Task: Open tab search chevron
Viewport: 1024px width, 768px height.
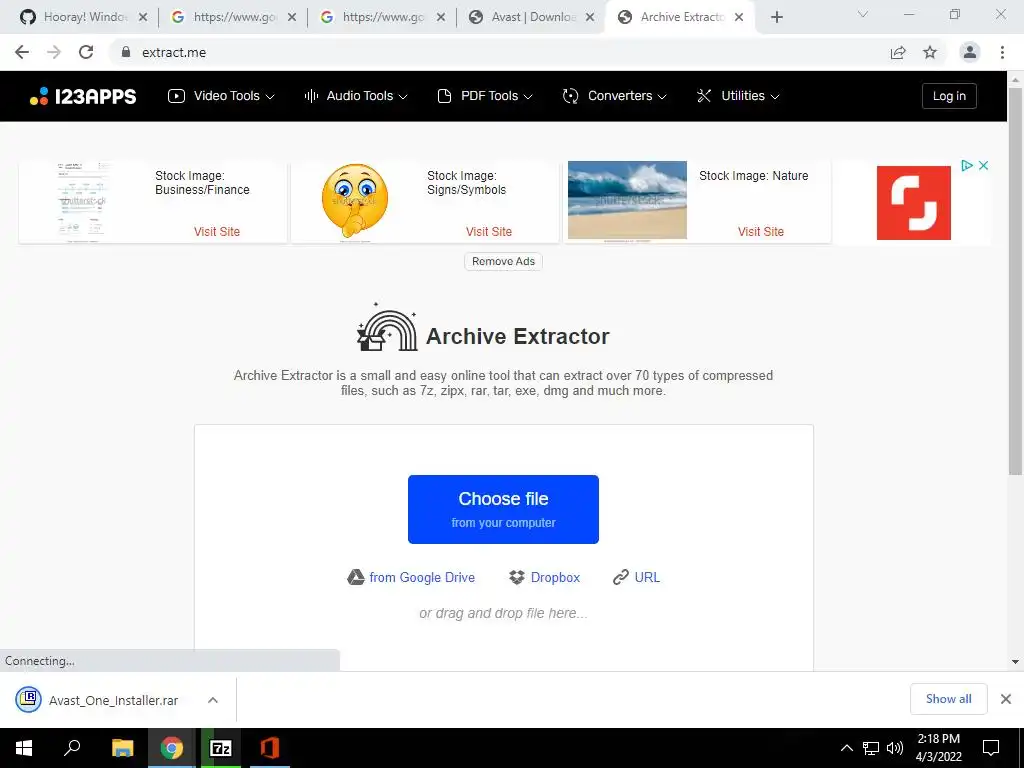Action: click(x=863, y=14)
